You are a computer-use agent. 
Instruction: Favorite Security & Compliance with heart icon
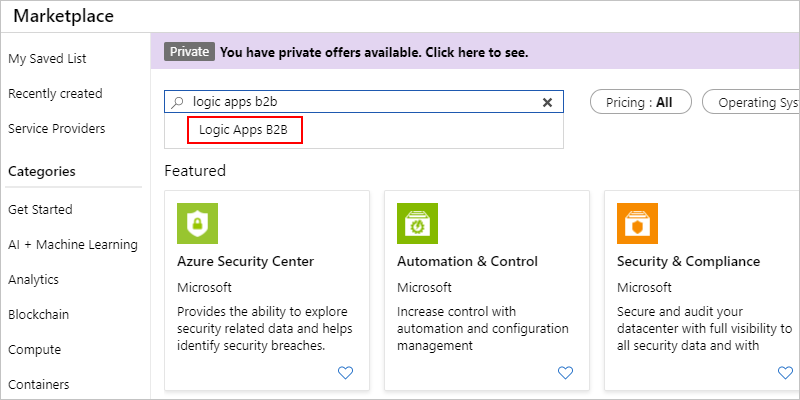pyautogui.click(x=785, y=373)
